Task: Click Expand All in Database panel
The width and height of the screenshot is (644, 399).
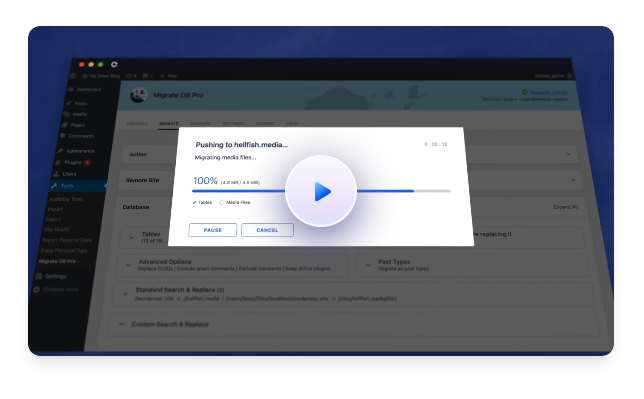Action: 566,207
